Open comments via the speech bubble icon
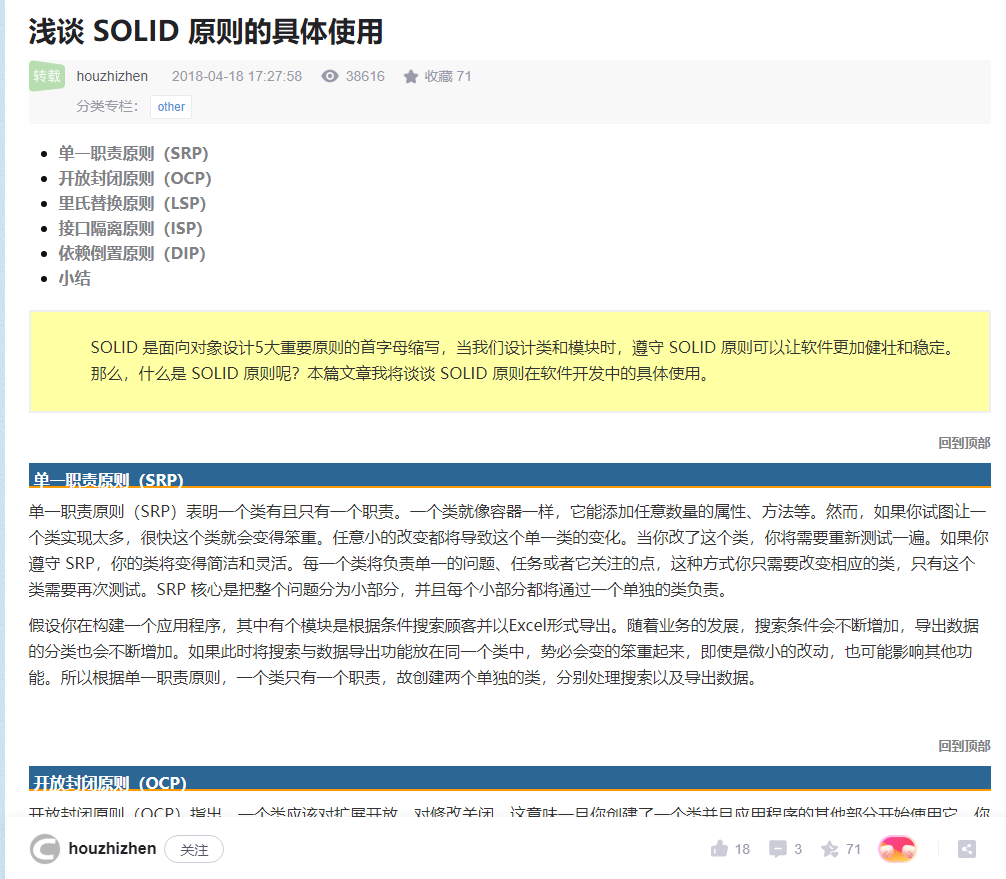1006x879 pixels. point(777,849)
